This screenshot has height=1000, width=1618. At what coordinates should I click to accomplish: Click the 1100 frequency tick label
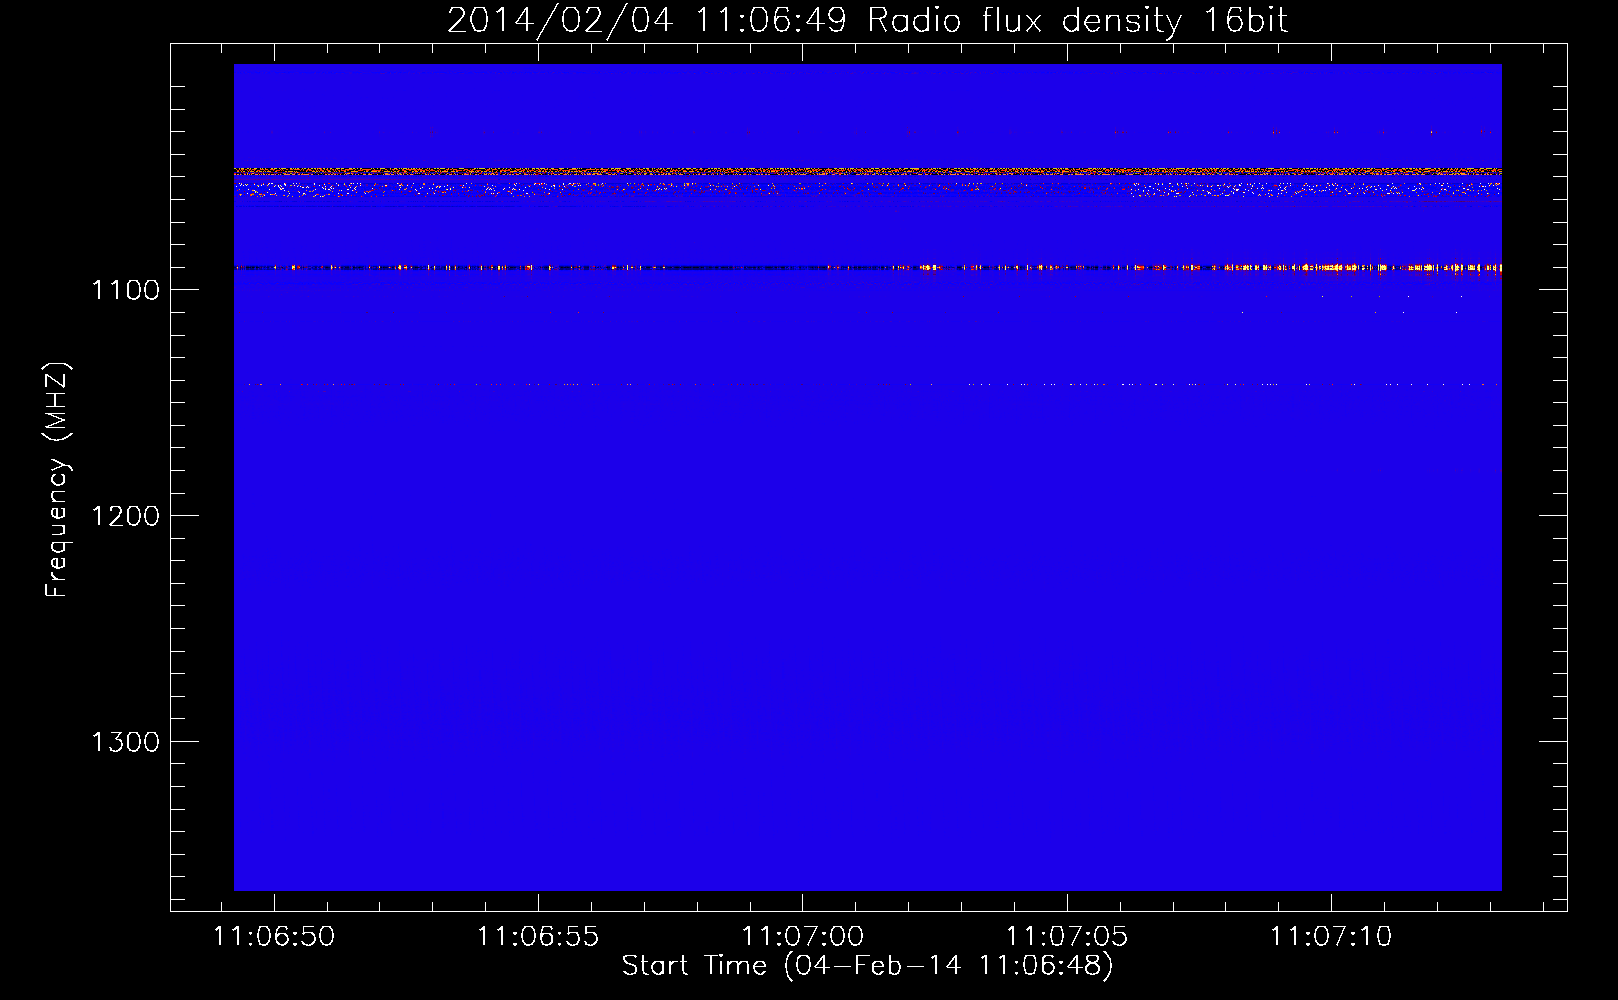tap(125, 290)
